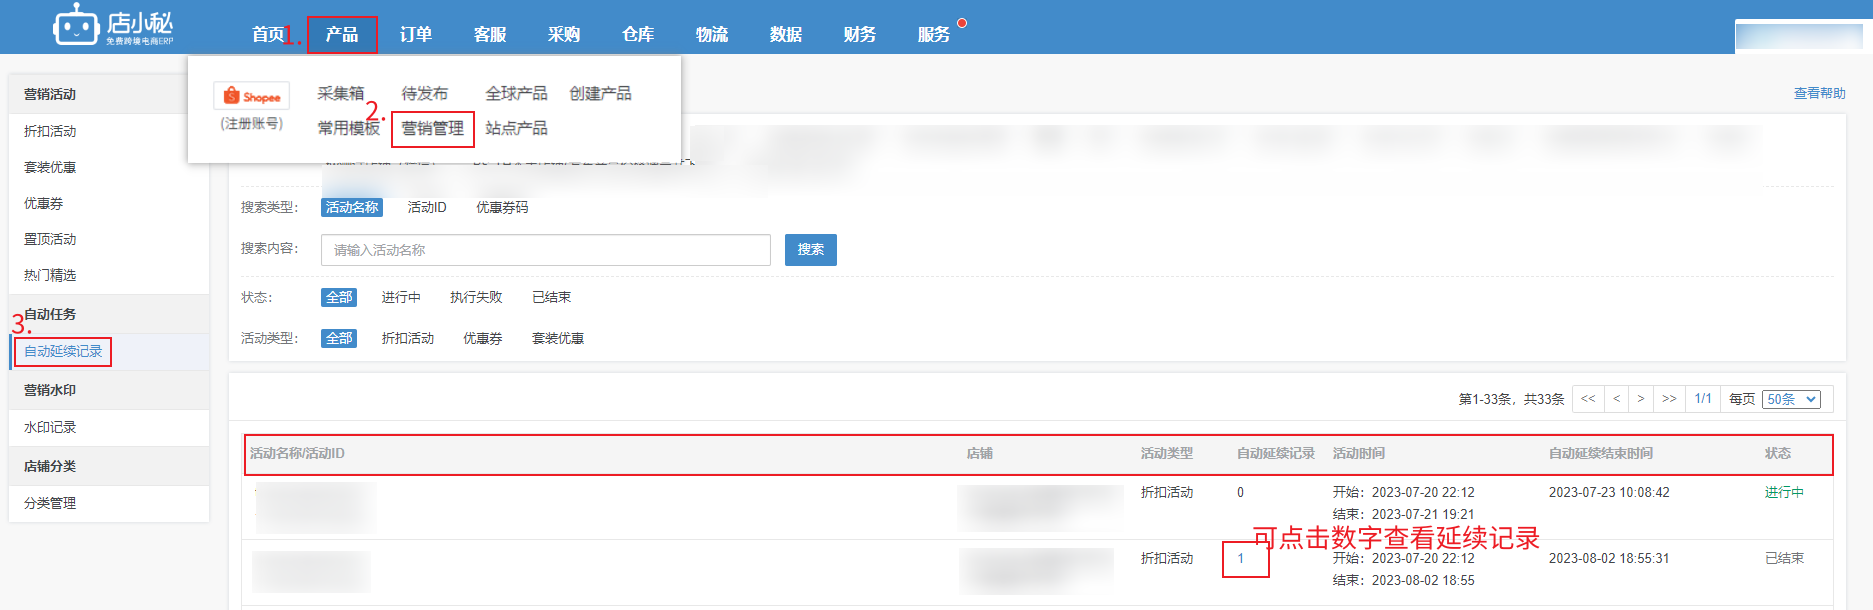Open 查看帮助 help link
Image resolution: width=1873 pixels, height=610 pixels.
[1819, 93]
